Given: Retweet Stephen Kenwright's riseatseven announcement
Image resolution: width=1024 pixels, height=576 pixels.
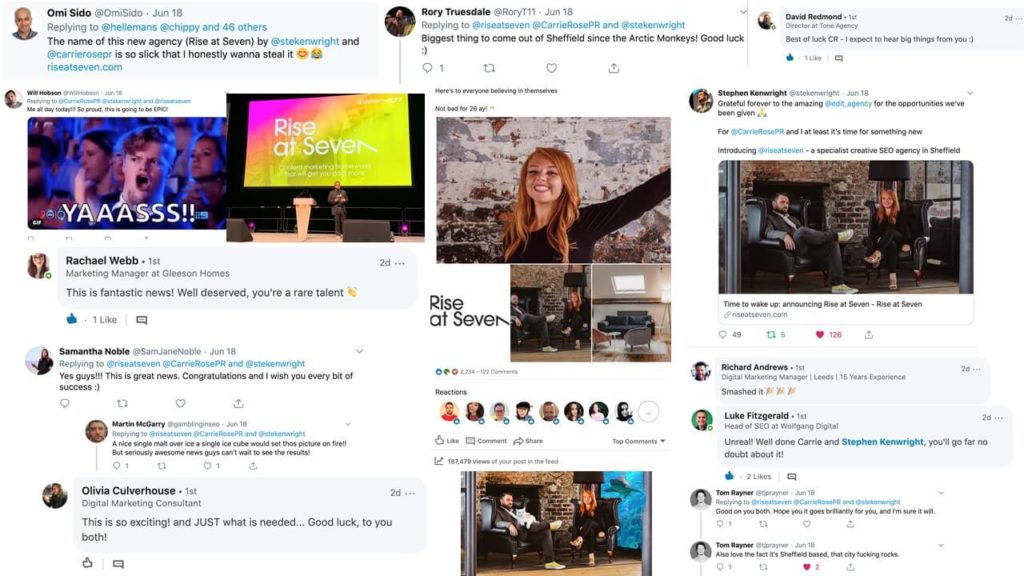Looking at the screenshot, I should coord(771,334).
